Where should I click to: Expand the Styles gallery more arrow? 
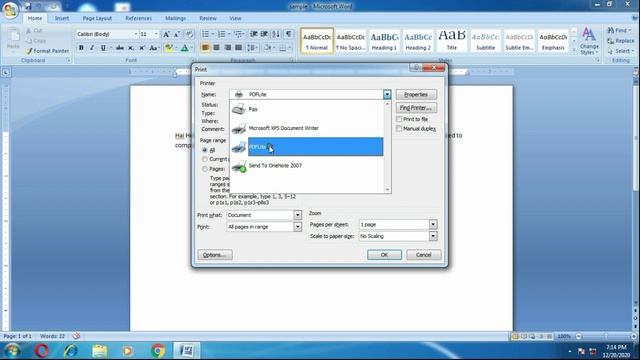pos(573,51)
